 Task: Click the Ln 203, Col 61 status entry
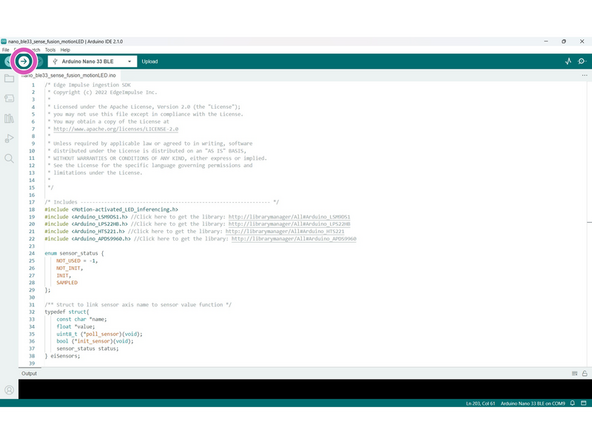pos(480,403)
